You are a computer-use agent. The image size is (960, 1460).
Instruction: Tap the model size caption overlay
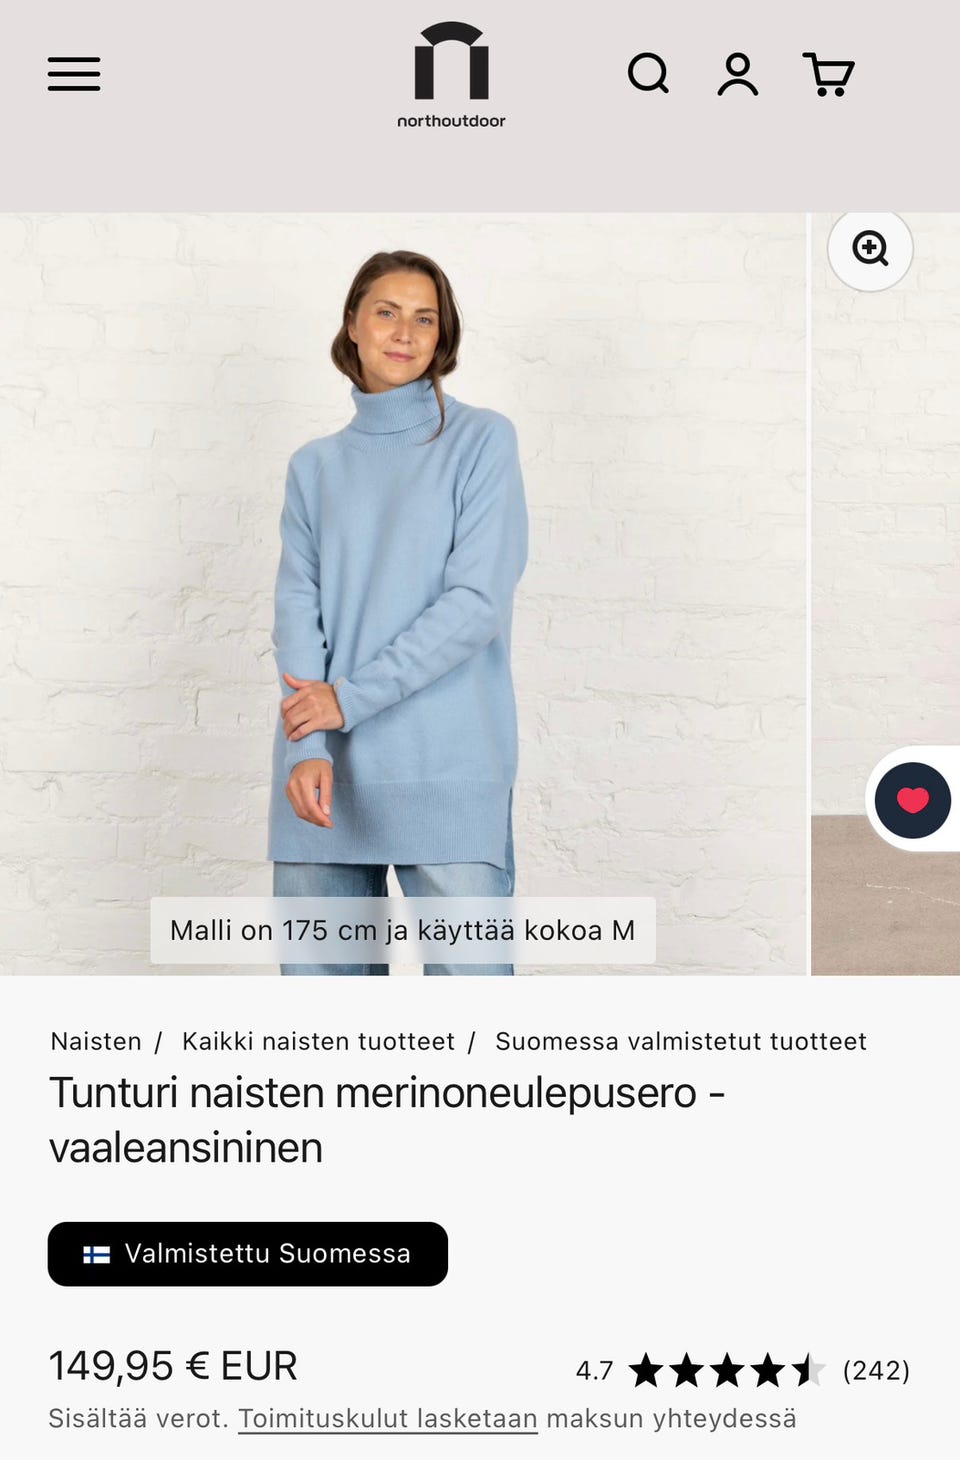pos(403,930)
